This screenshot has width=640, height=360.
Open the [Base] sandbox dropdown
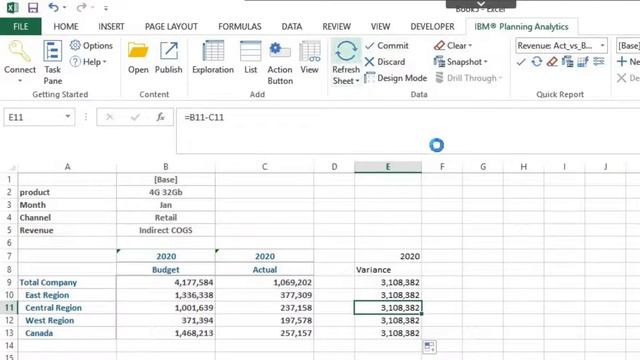[628, 46]
